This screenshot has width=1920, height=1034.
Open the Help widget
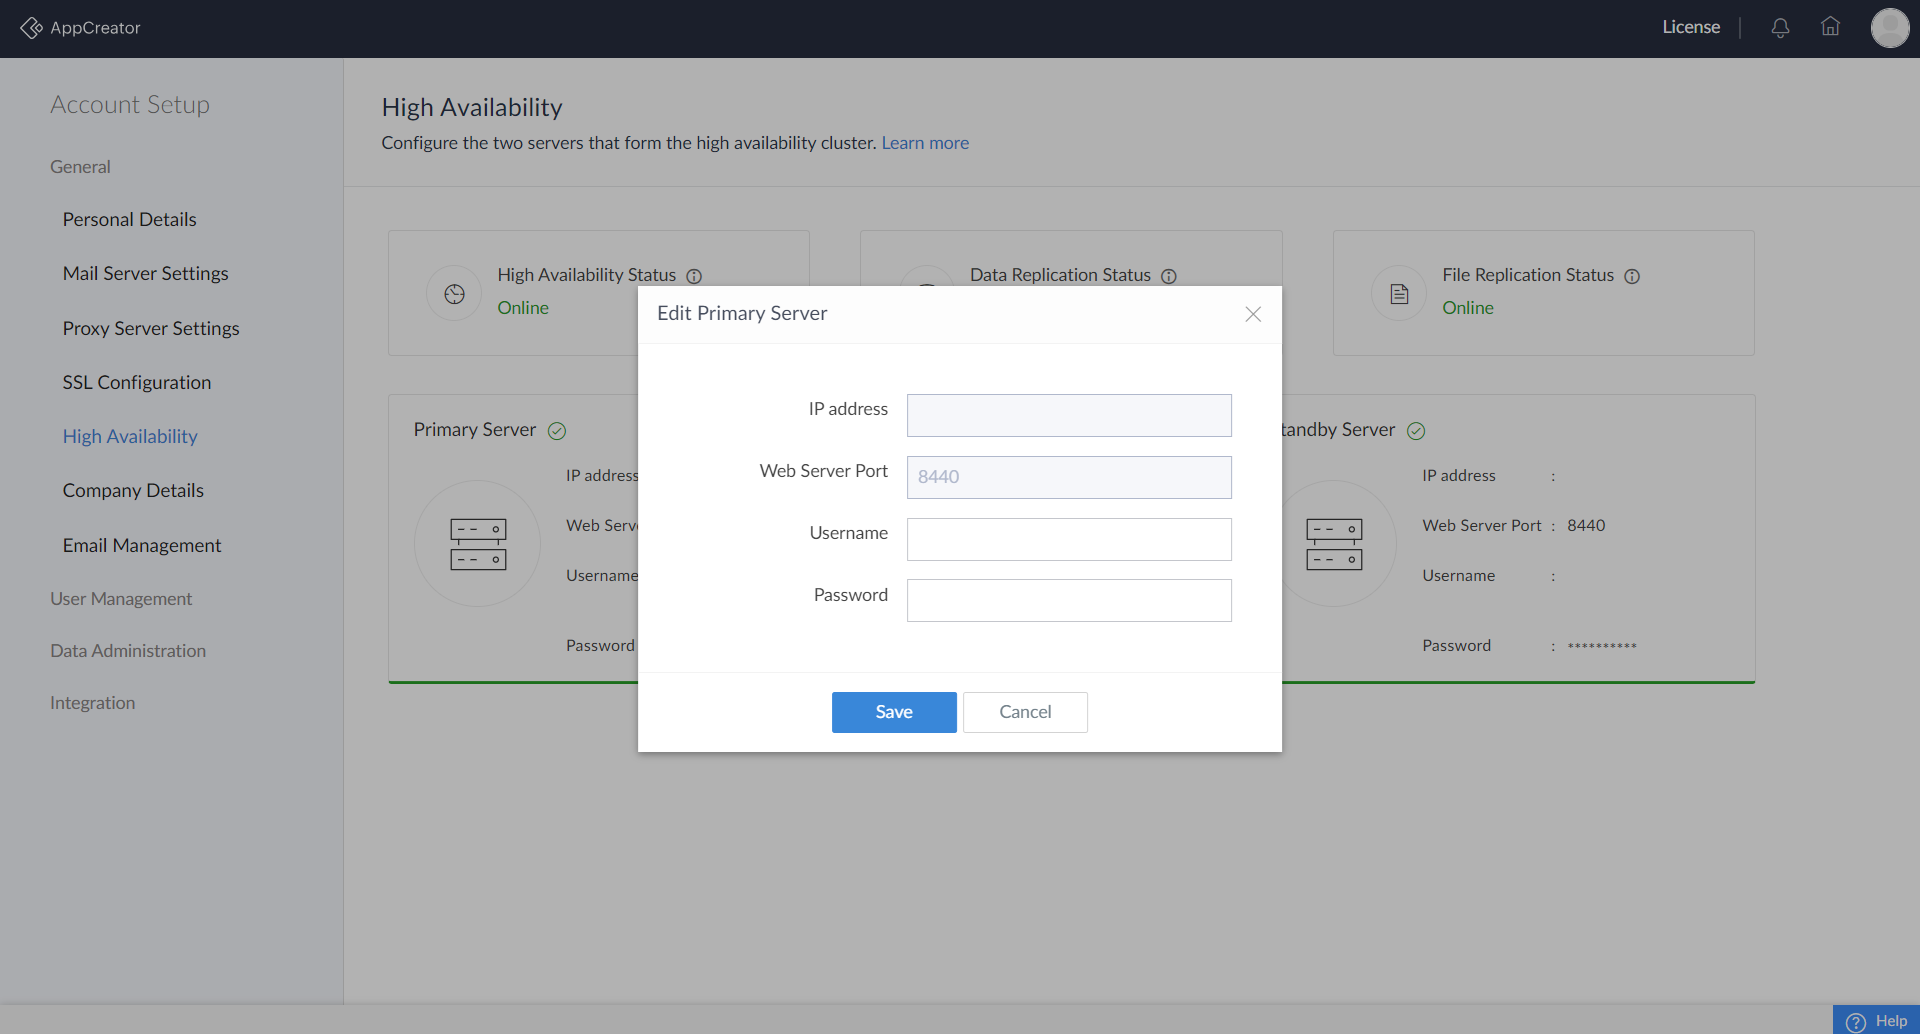point(1877,1020)
